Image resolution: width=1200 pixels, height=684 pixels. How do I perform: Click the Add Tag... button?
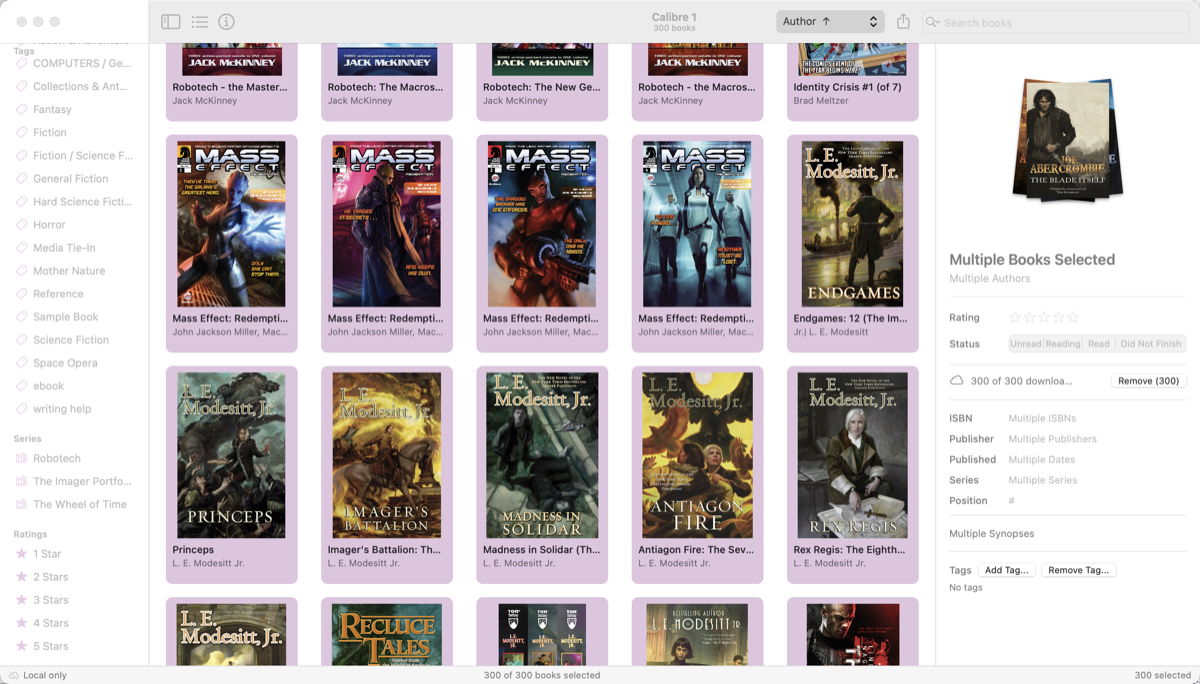tap(1006, 570)
